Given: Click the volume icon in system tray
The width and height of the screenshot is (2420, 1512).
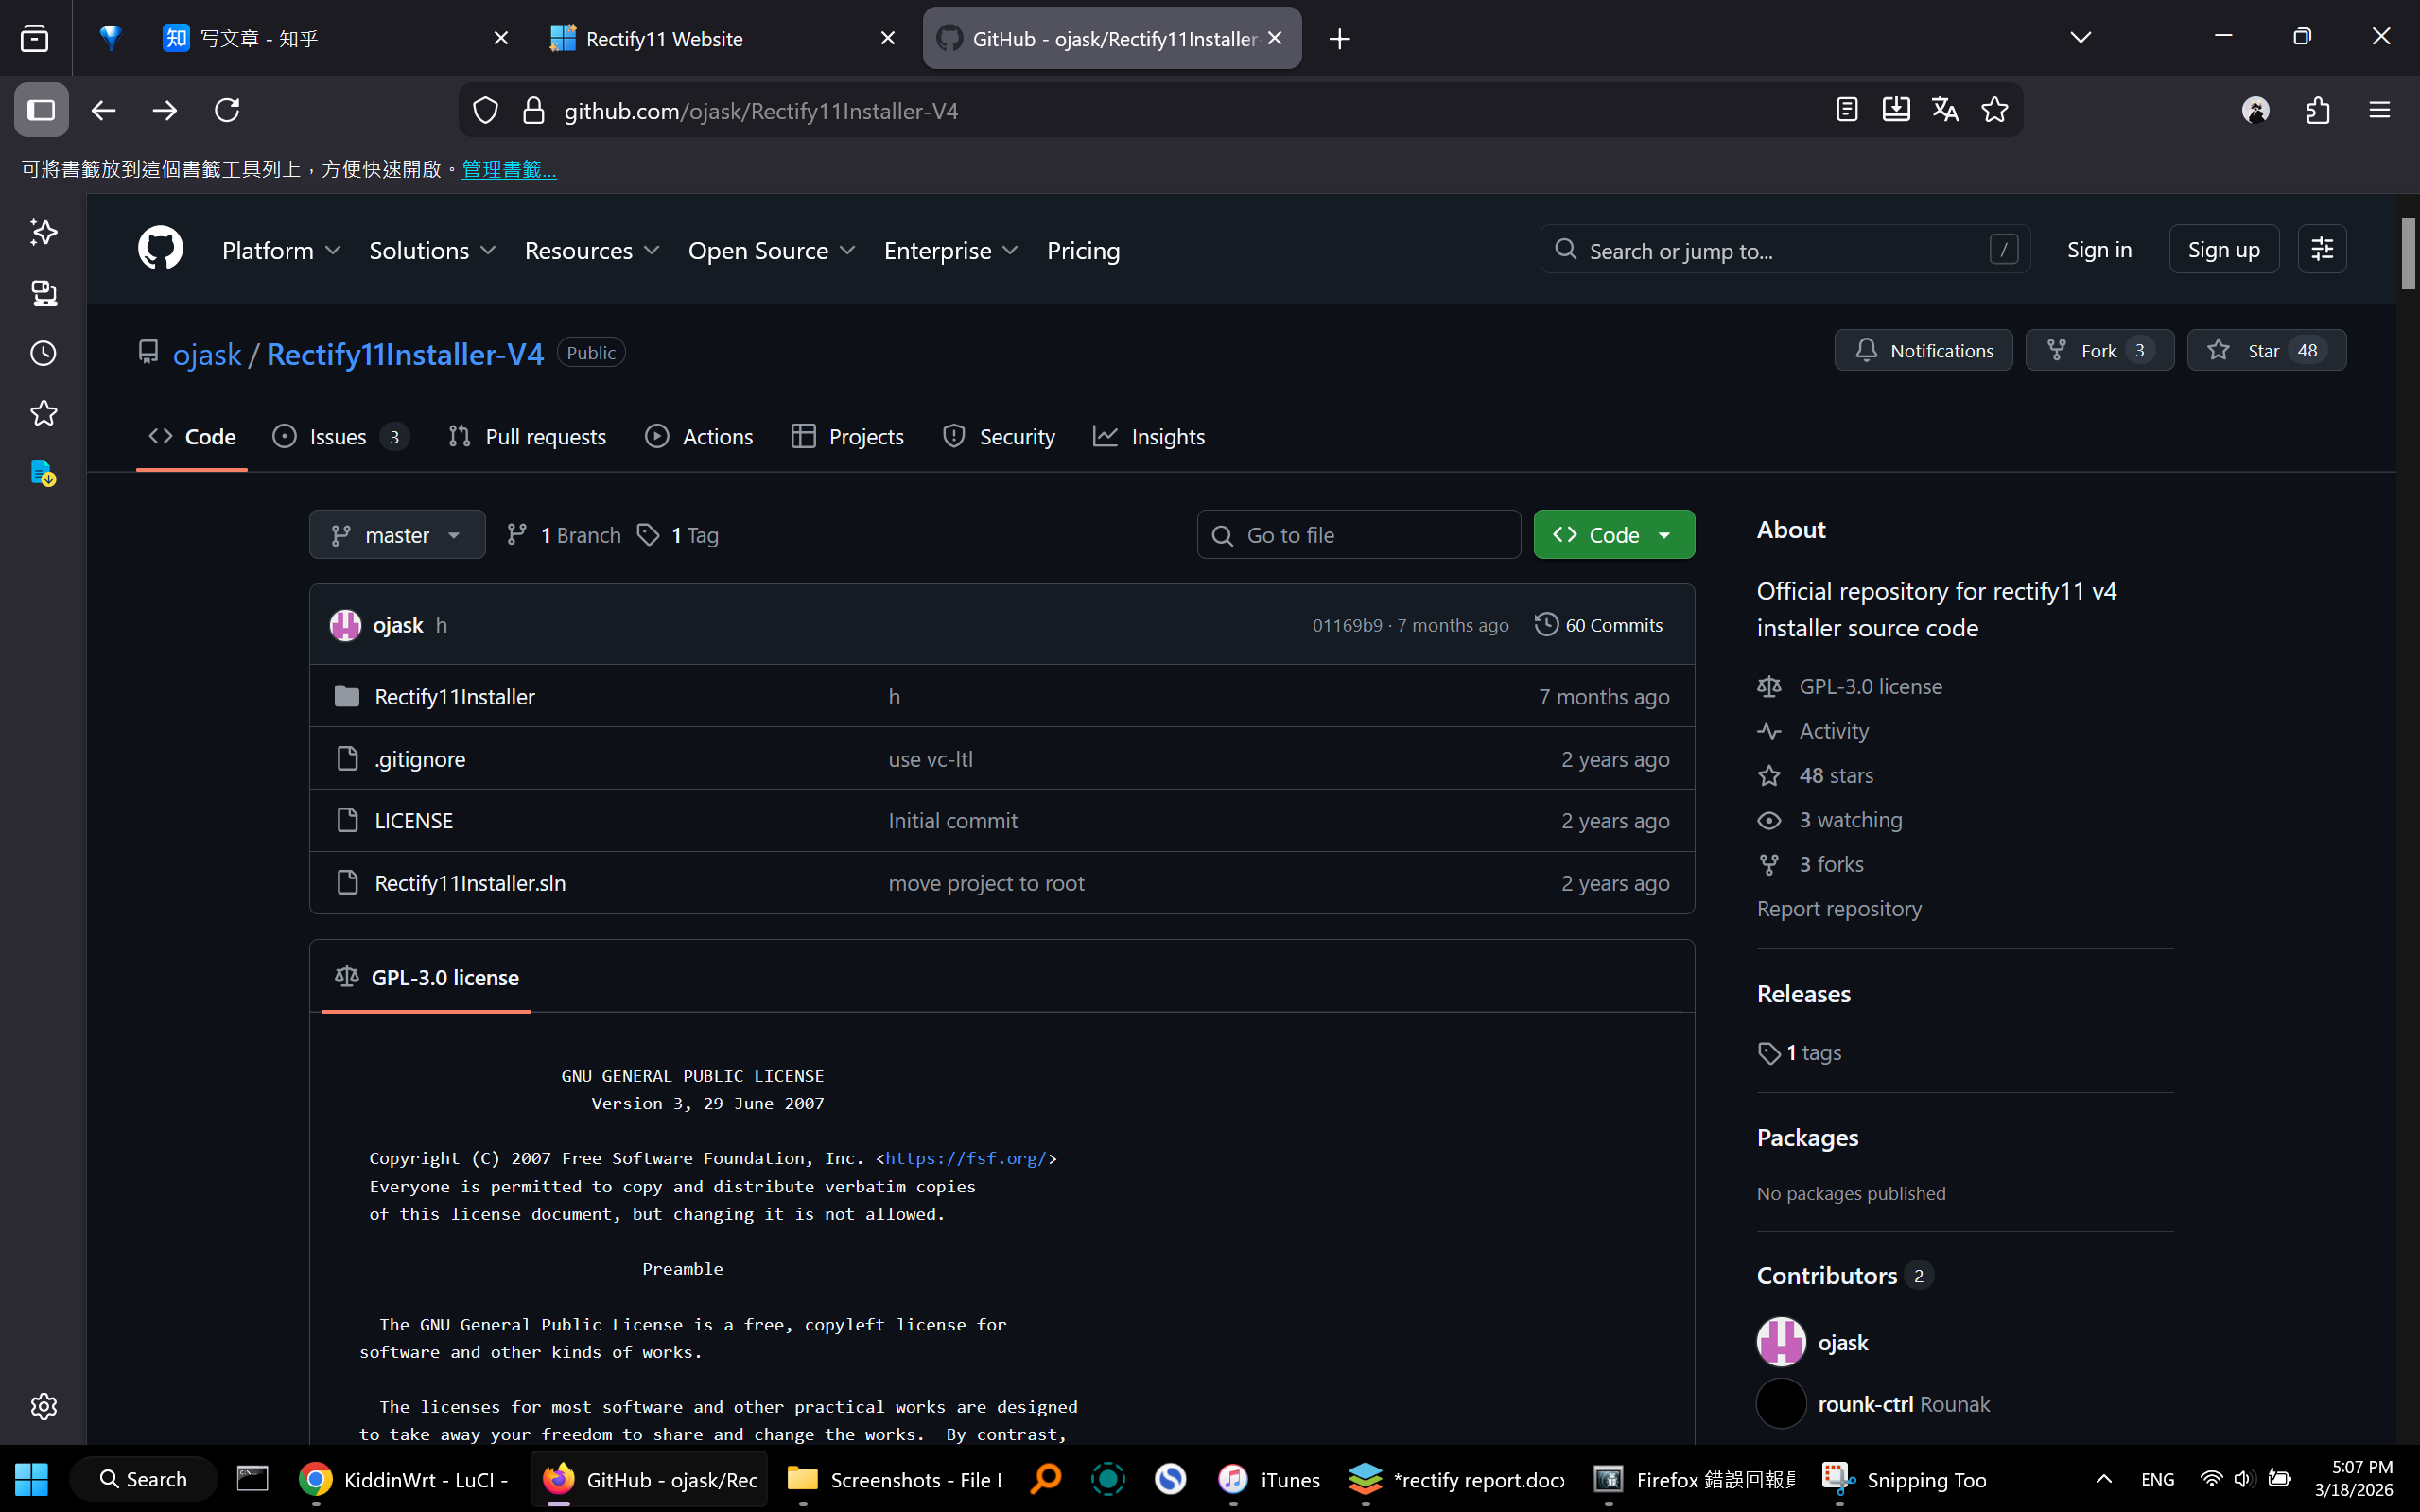Looking at the screenshot, I should click(2244, 1479).
